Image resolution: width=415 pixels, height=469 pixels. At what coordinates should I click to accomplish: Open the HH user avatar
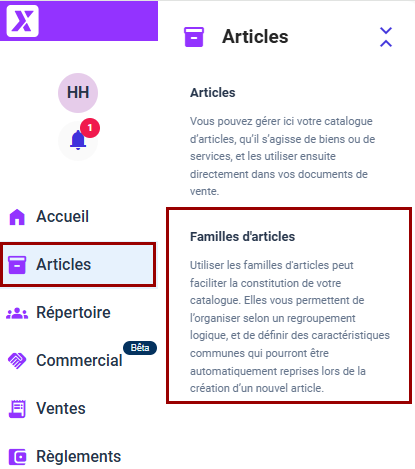click(78, 93)
